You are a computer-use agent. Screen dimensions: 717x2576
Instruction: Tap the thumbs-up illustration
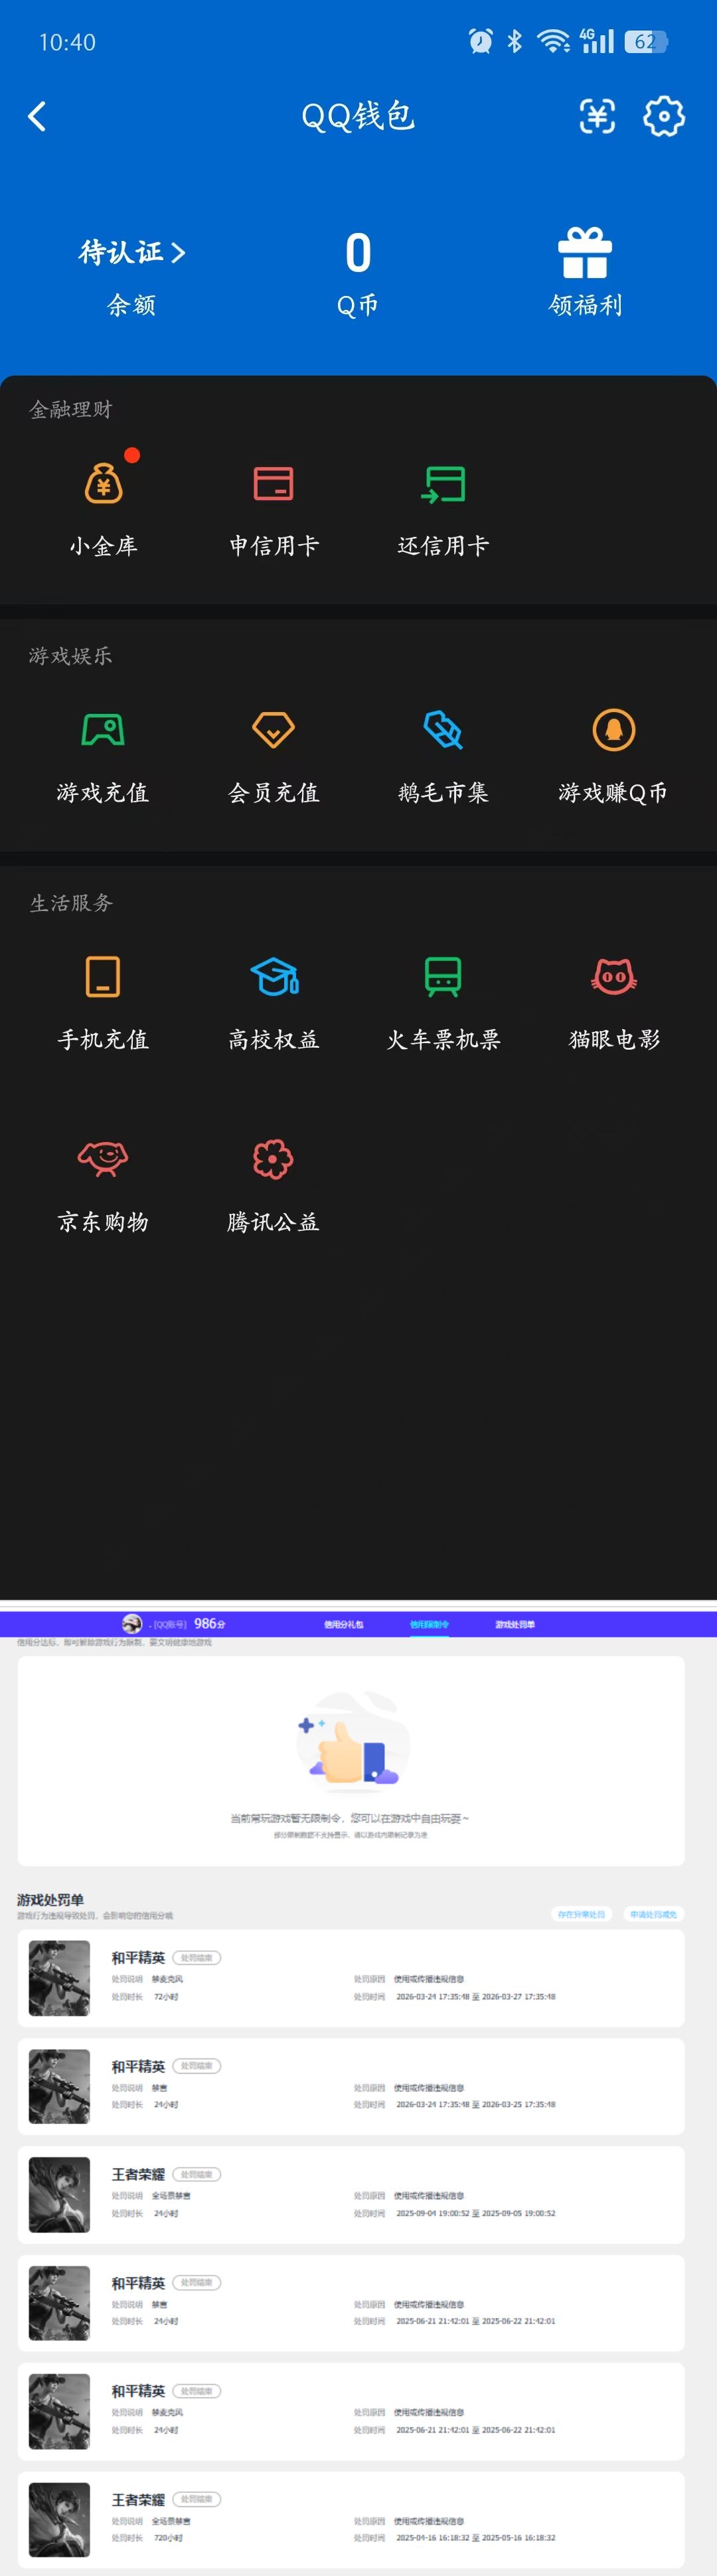pos(352,1742)
